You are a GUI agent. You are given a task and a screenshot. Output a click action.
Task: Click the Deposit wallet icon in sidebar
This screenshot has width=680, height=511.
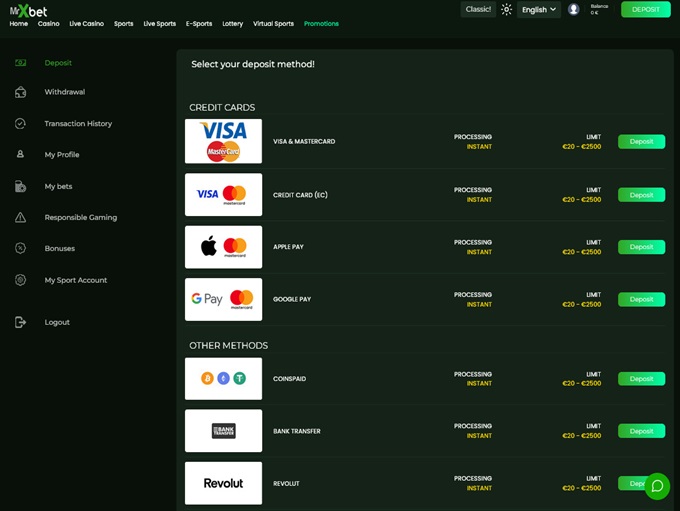coord(20,63)
